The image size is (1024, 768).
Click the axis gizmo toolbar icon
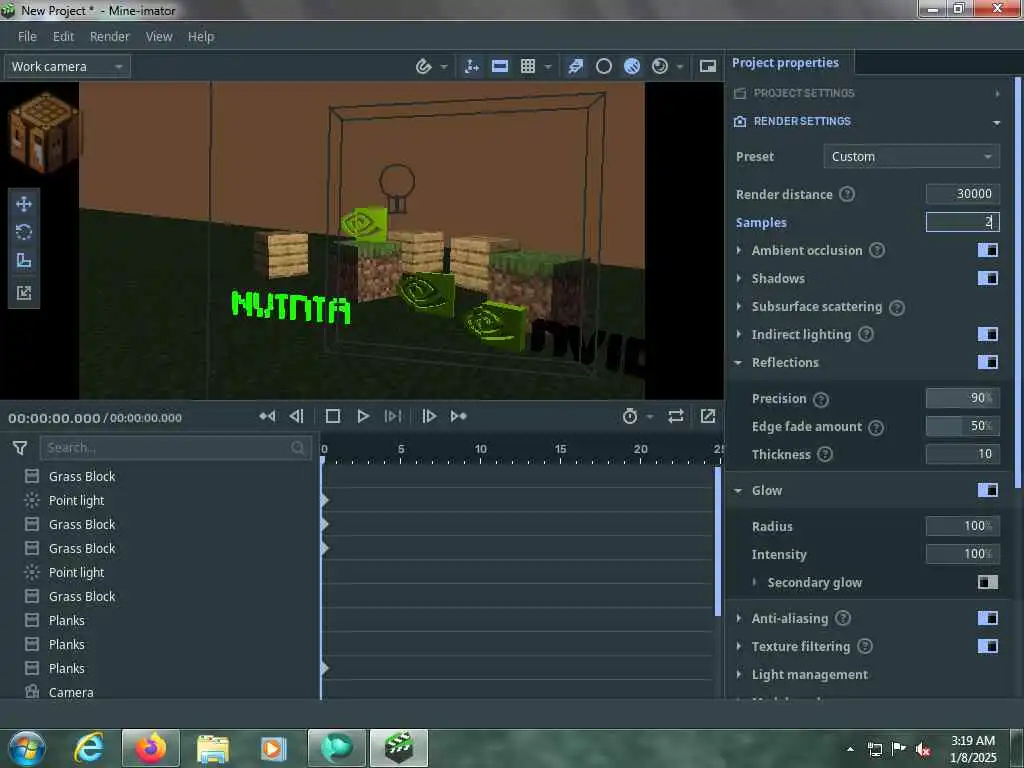[472, 66]
